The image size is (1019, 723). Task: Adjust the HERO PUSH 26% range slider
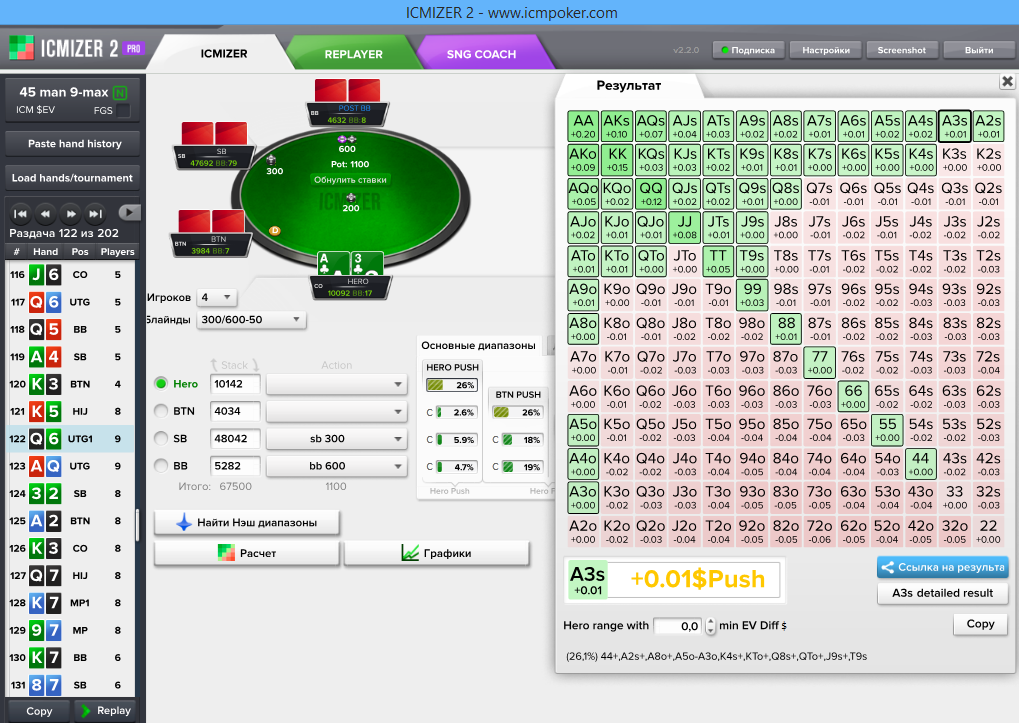click(x=452, y=385)
